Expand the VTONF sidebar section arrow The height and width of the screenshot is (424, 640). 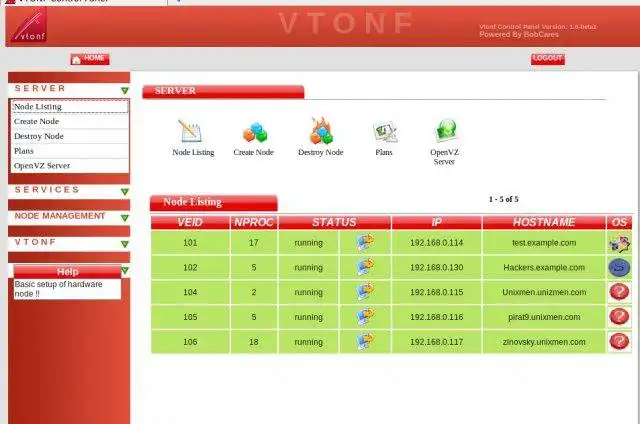[x=125, y=244]
